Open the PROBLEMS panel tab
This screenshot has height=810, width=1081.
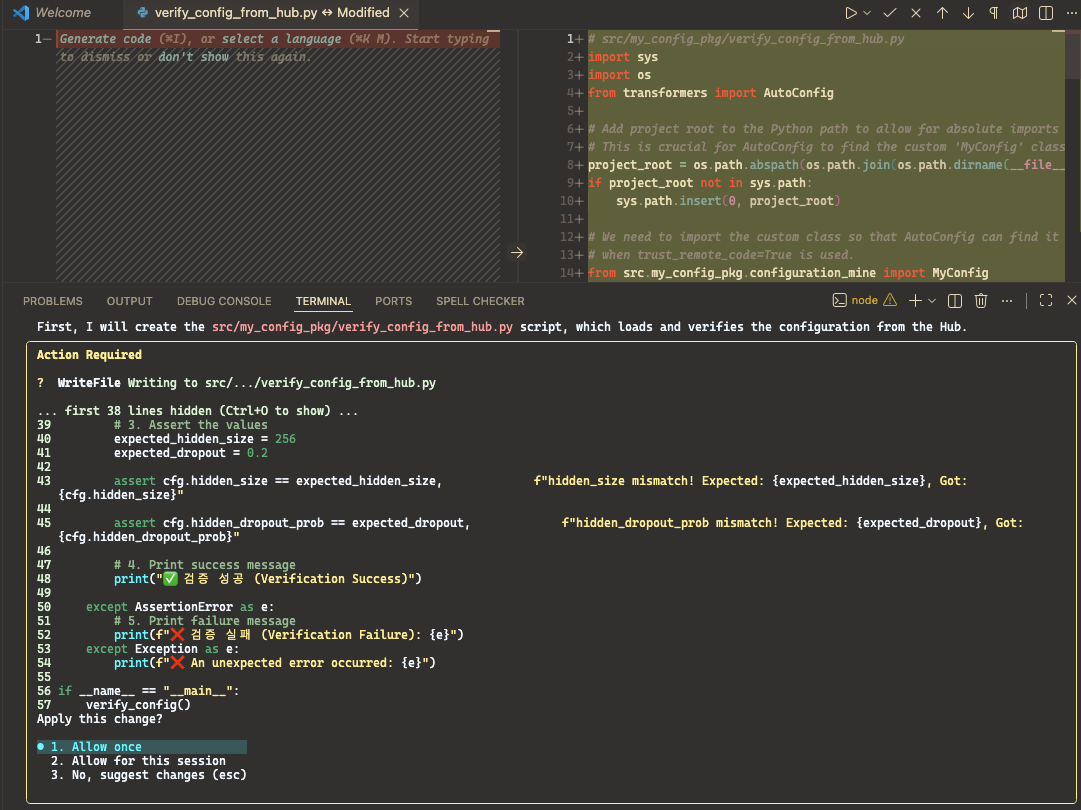point(52,301)
